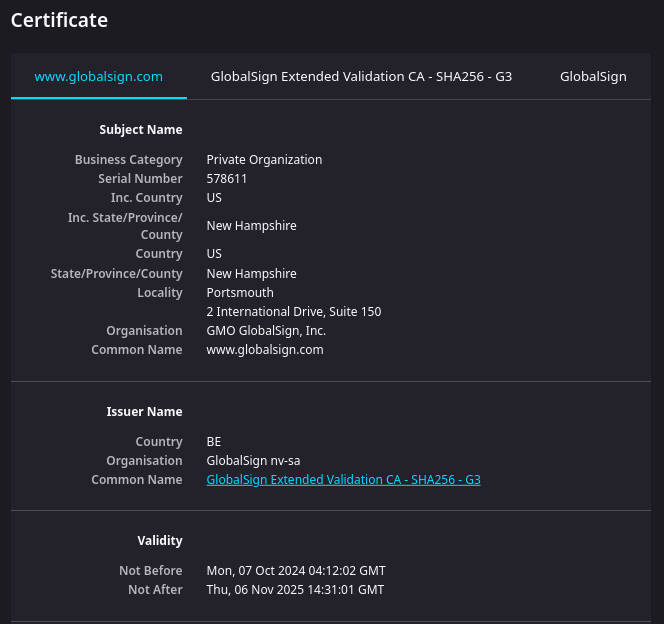Screen dimensions: 664x624
Task: Select issuer country BE value
Action: click(x=214, y=442)
